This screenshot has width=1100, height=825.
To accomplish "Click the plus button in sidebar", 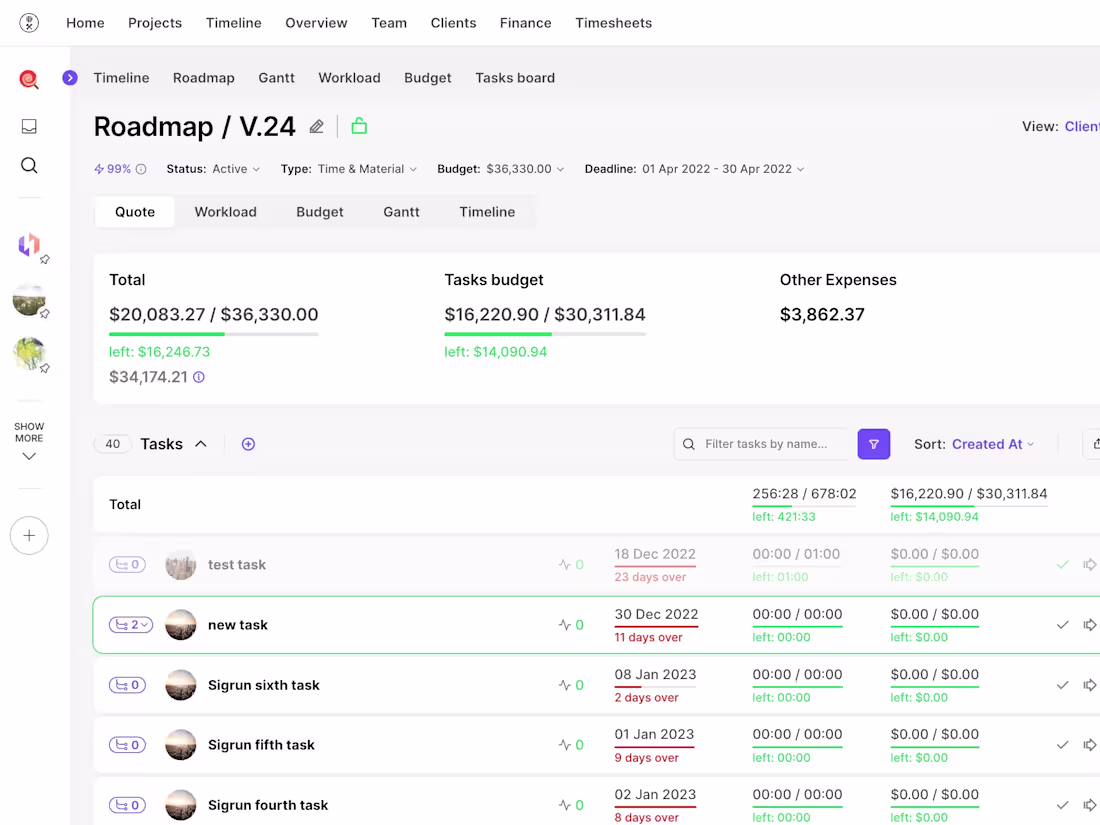I will [29, 536].
